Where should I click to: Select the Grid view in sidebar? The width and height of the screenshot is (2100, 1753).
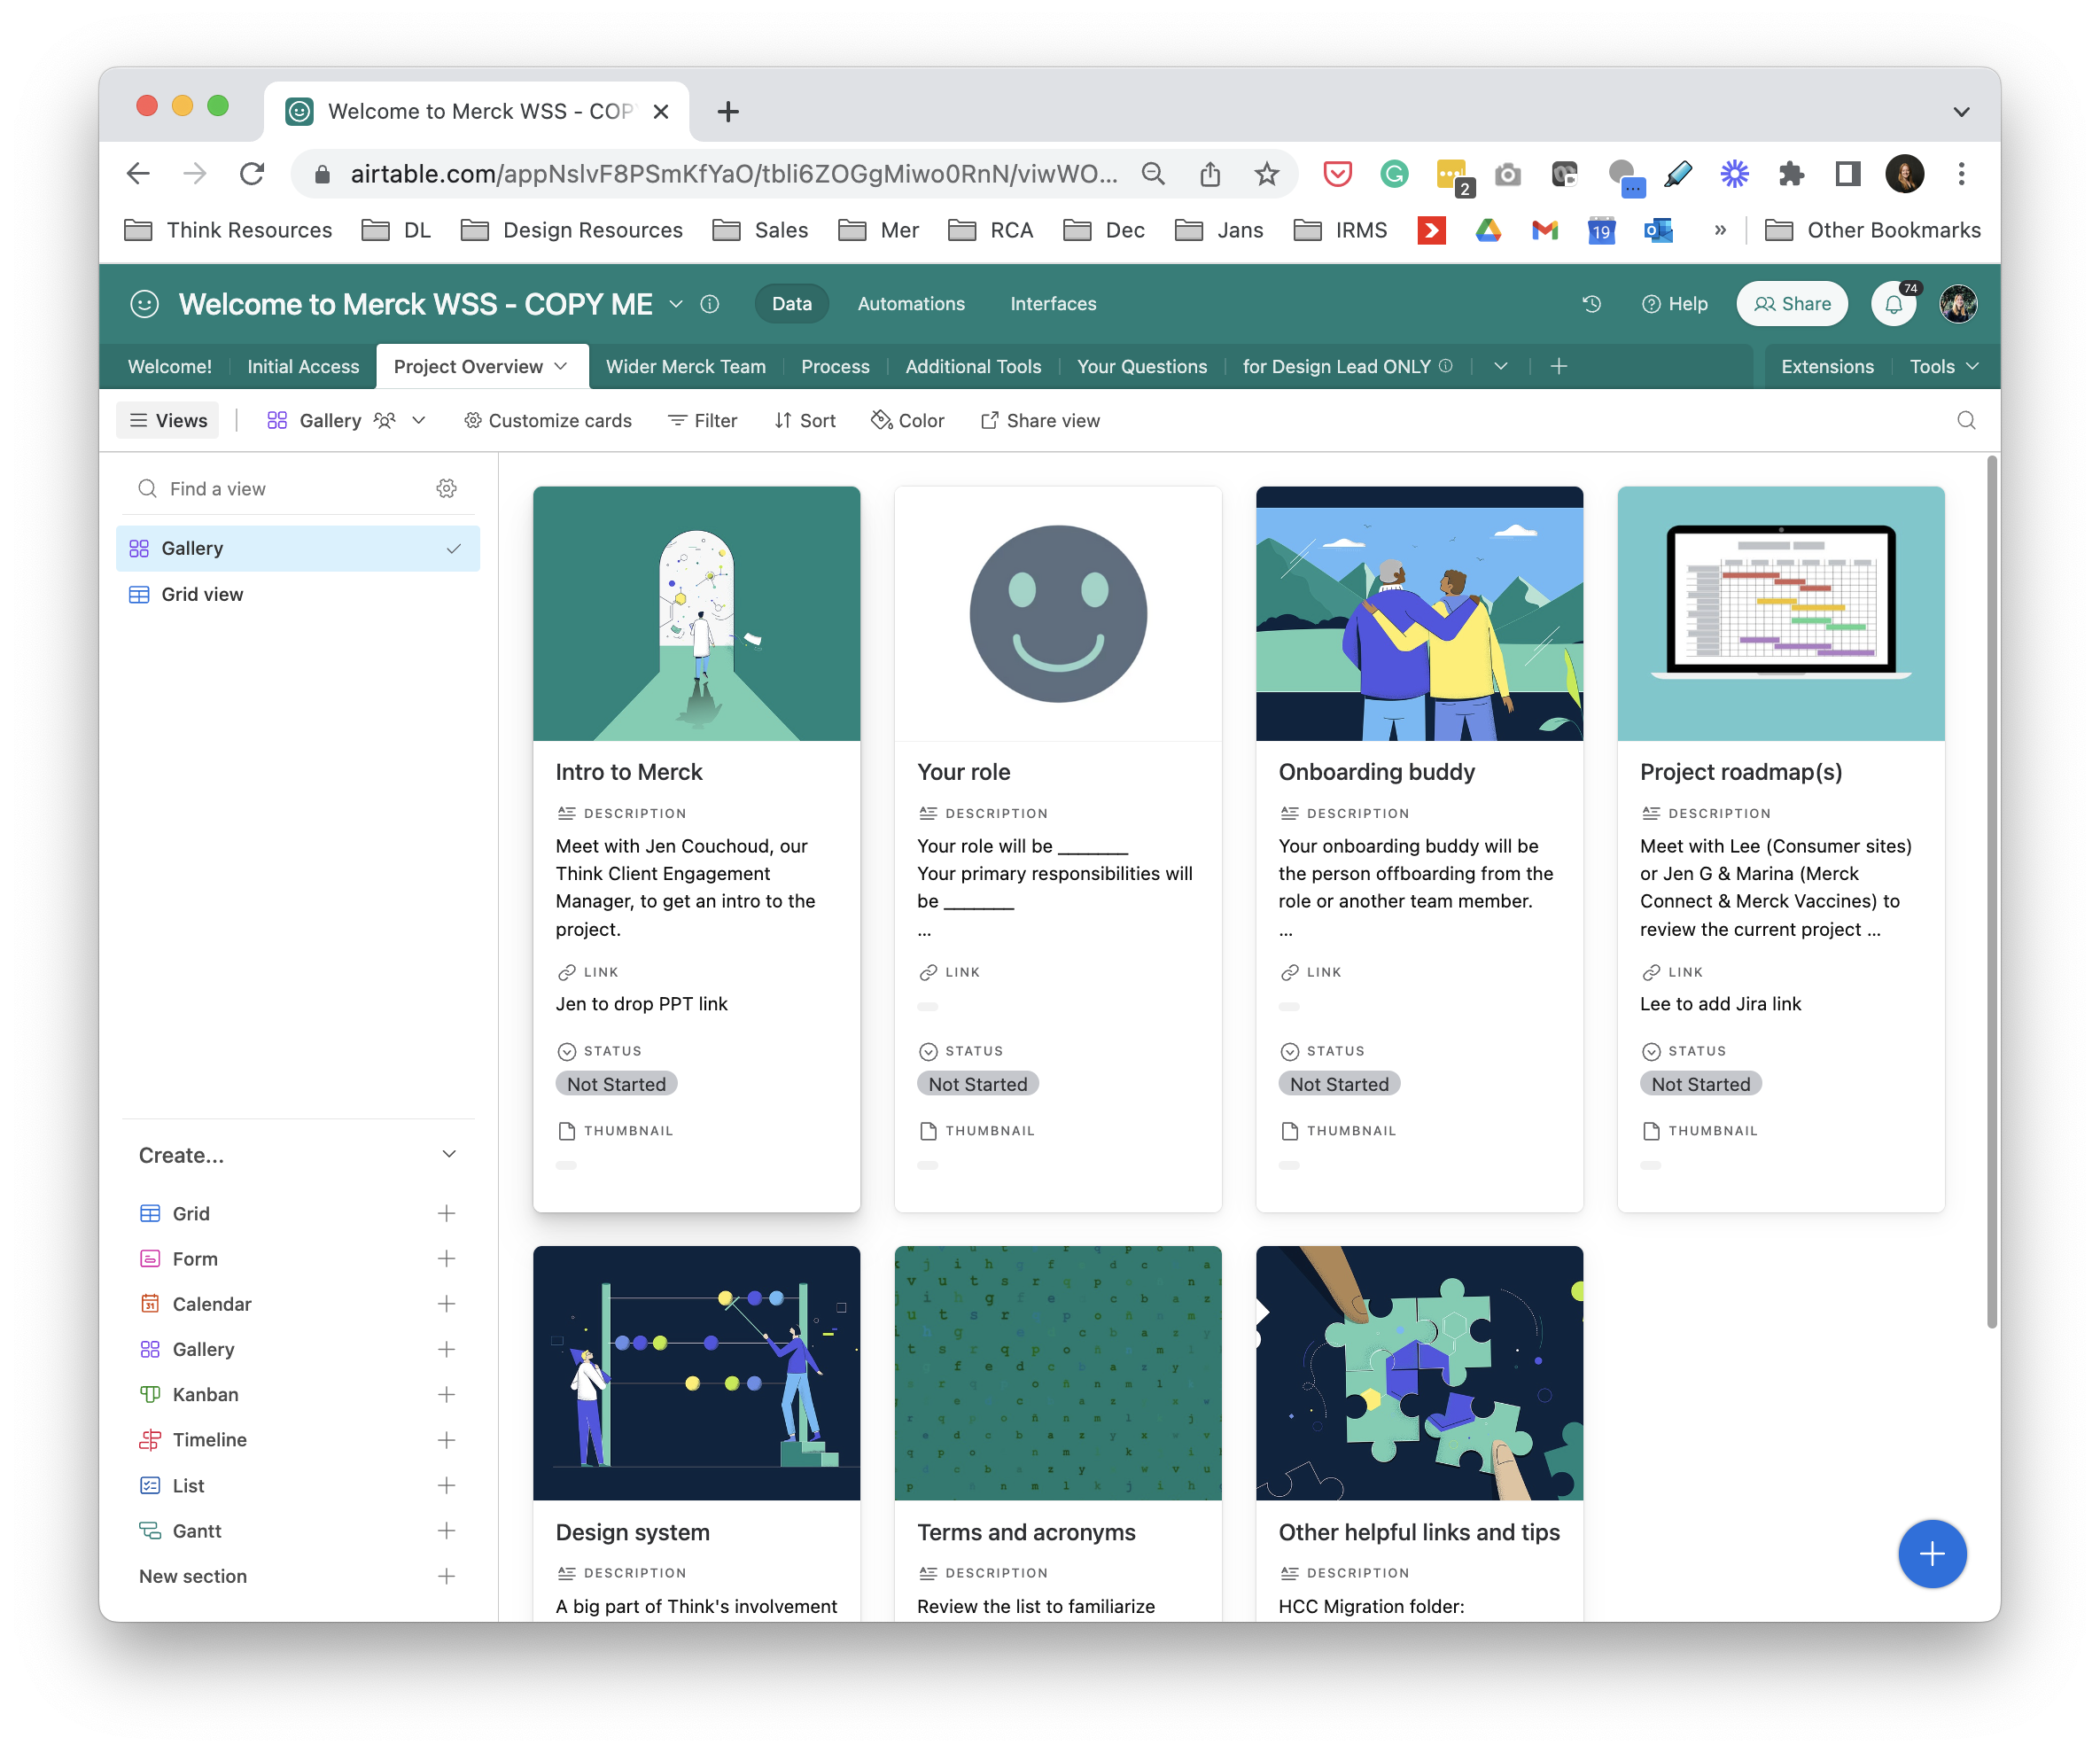tap(298, 594)
